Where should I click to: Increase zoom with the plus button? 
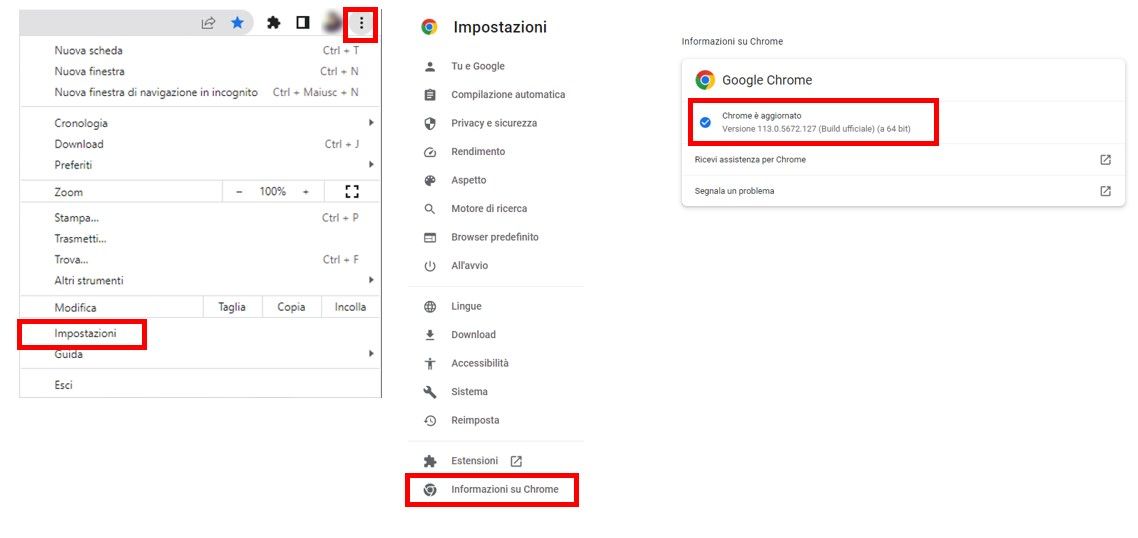pyautogui.click(x=306, y=192)
